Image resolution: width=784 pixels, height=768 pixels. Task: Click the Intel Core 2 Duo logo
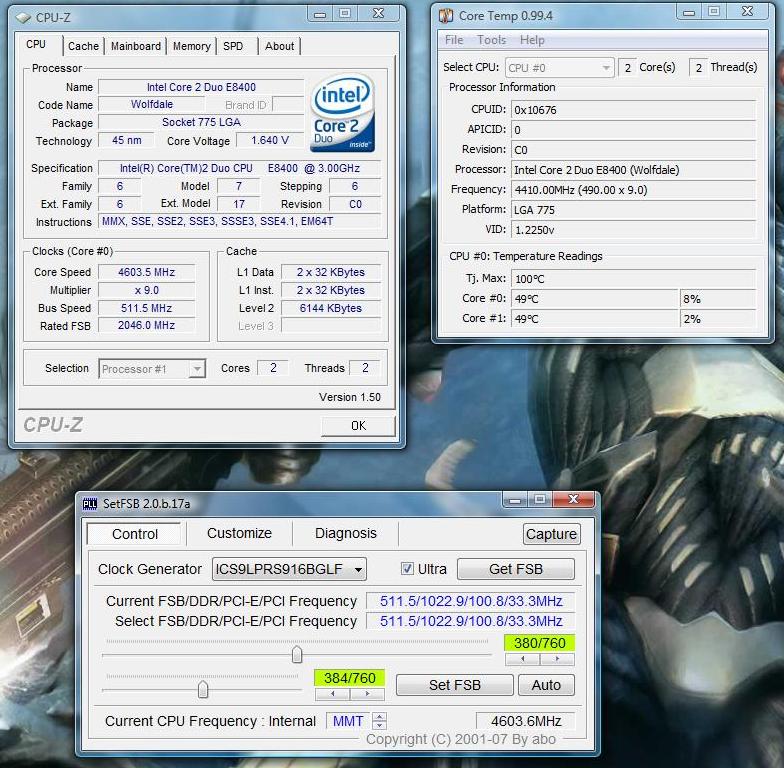tap(342, 113)
